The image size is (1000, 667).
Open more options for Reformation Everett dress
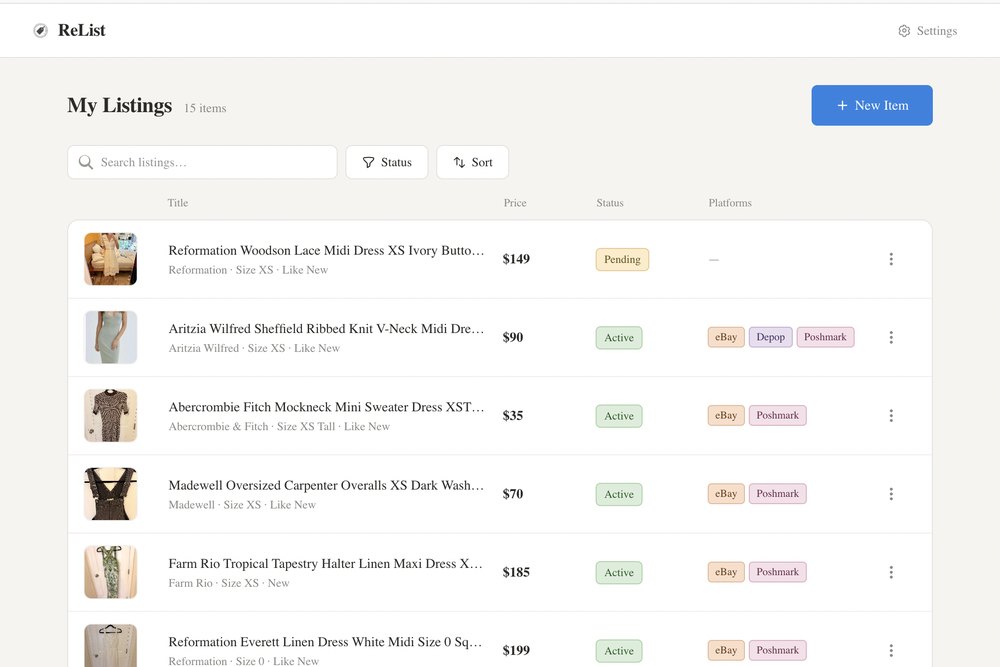coord(891,650)
